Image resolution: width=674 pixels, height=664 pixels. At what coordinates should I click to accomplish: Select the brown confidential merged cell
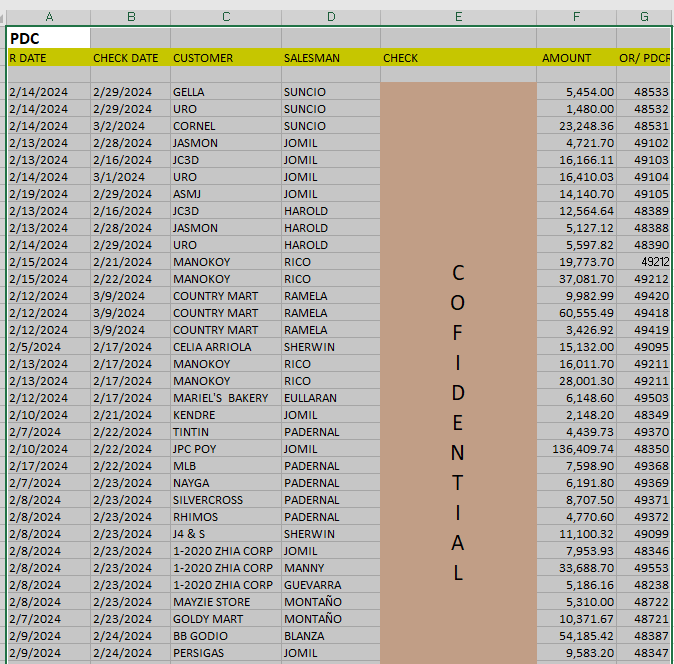click(458, 370)
